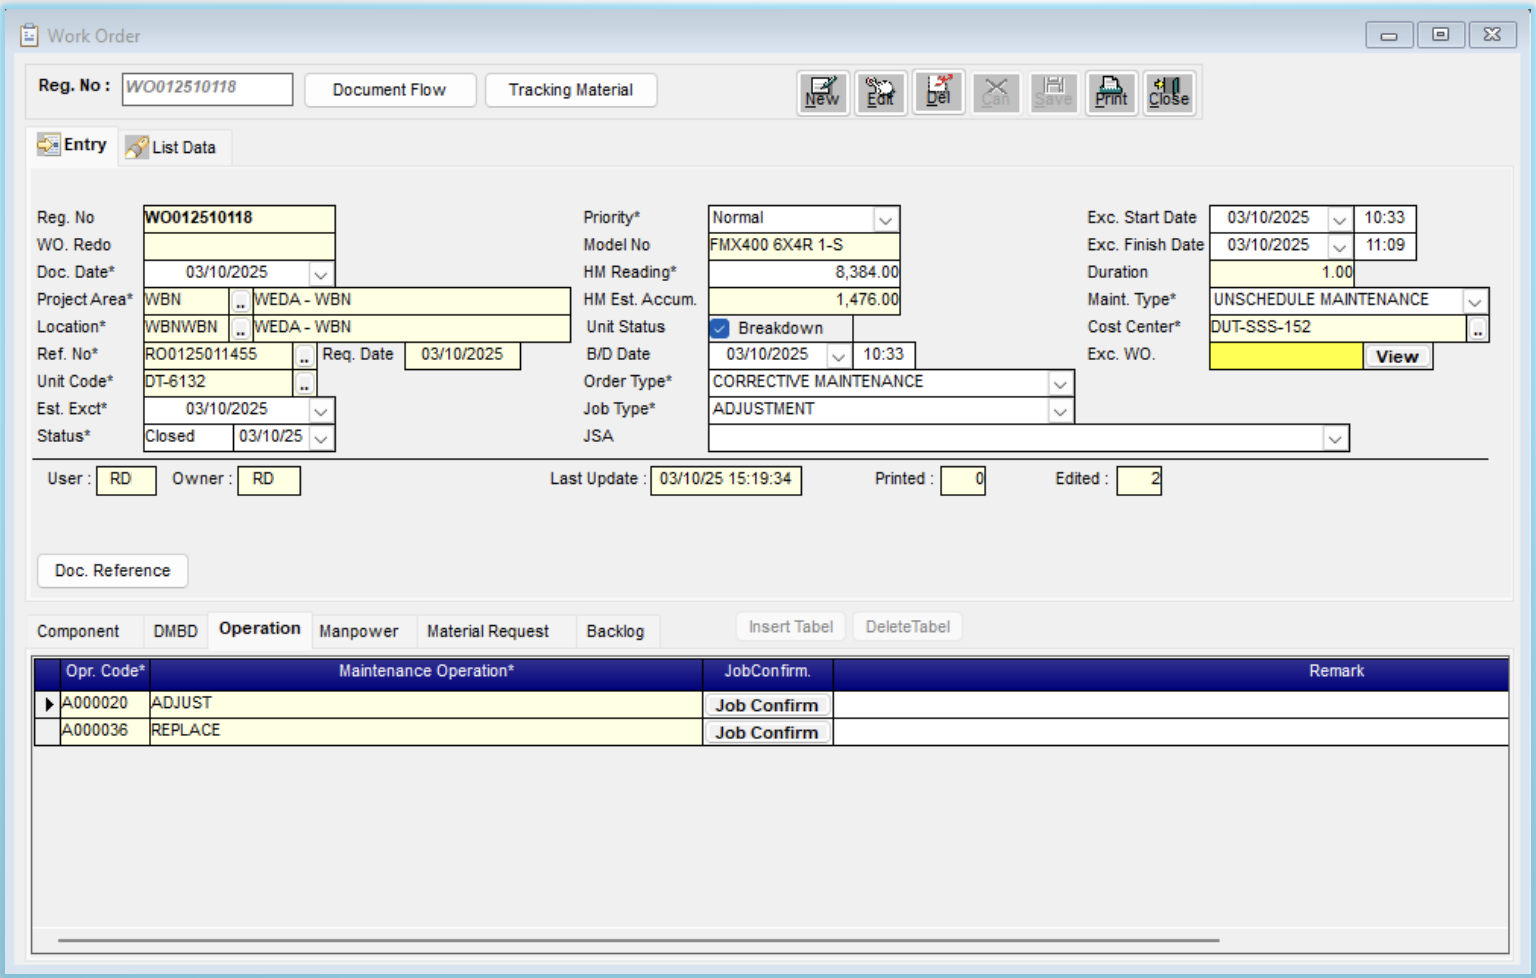Open the Component tab
The image size is (1536, 978).
click(x=78, y=631)
